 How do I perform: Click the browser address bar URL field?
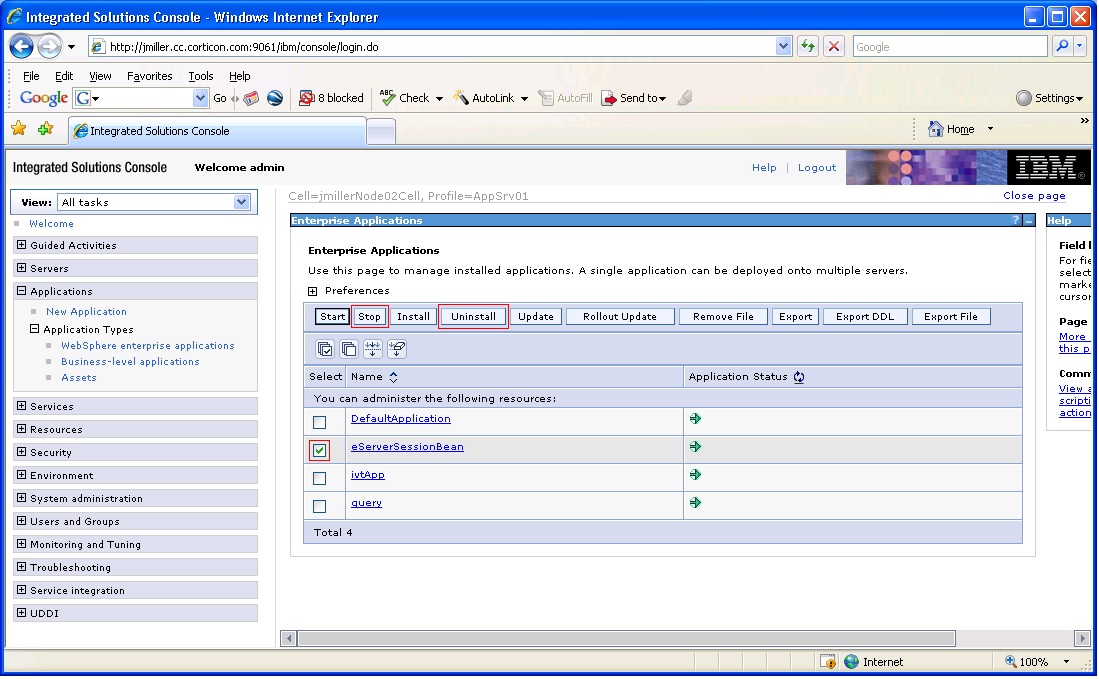point(432,47)
